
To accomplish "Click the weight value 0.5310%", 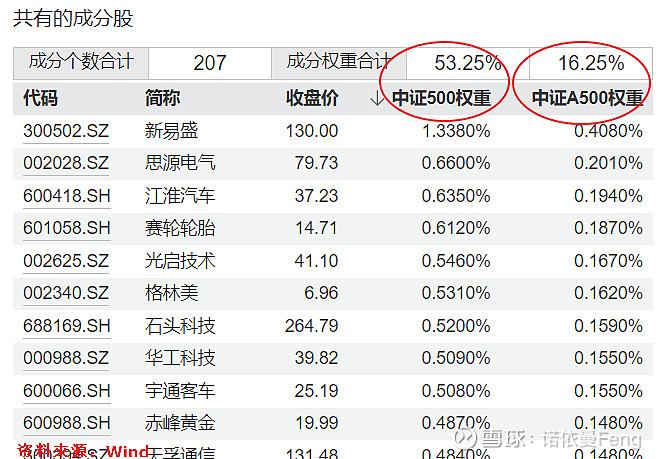I will tap(456, 293).
